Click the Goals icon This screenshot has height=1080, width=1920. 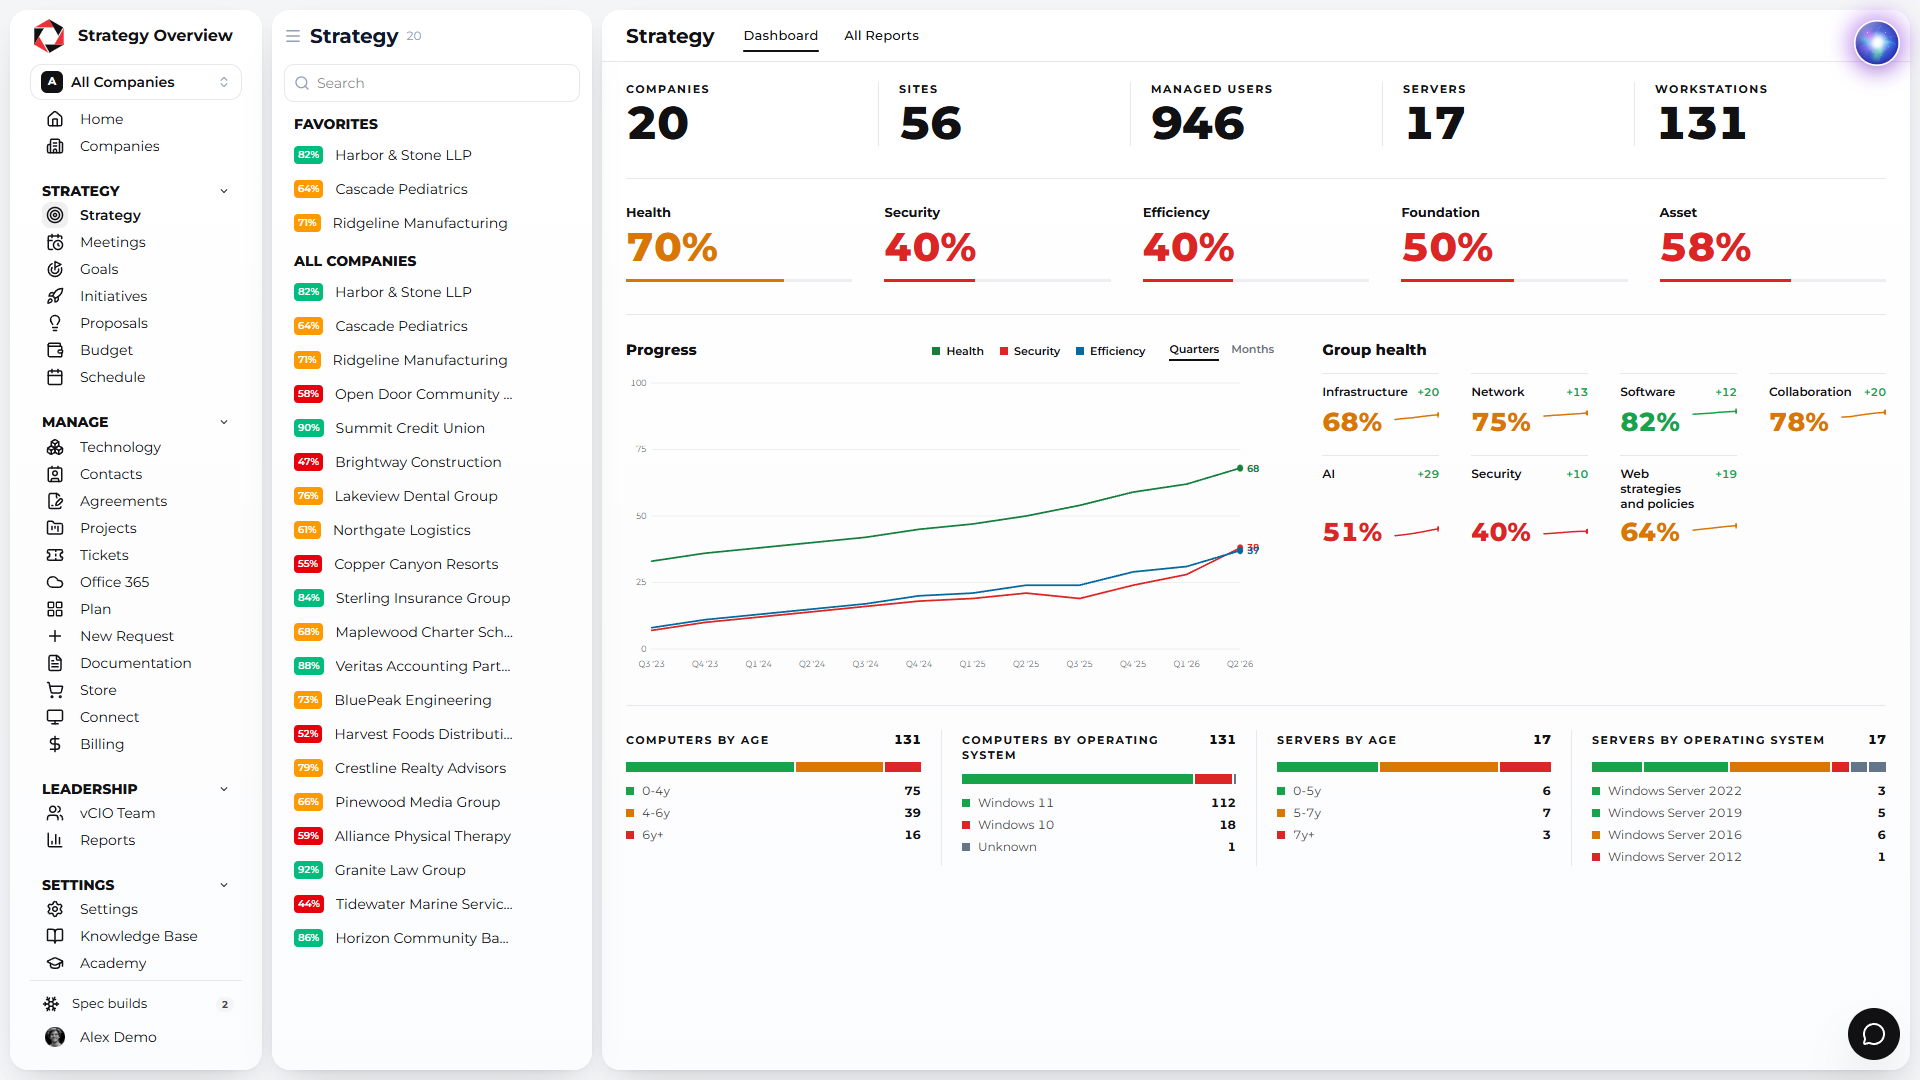[x=55, y=269]
